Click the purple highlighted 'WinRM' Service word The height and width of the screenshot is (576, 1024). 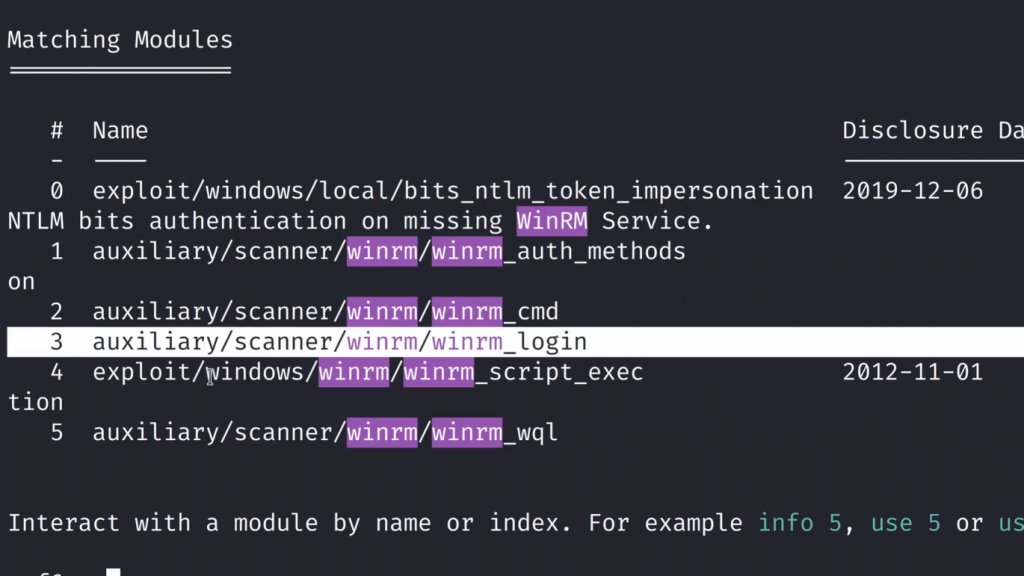pos(552,221)
